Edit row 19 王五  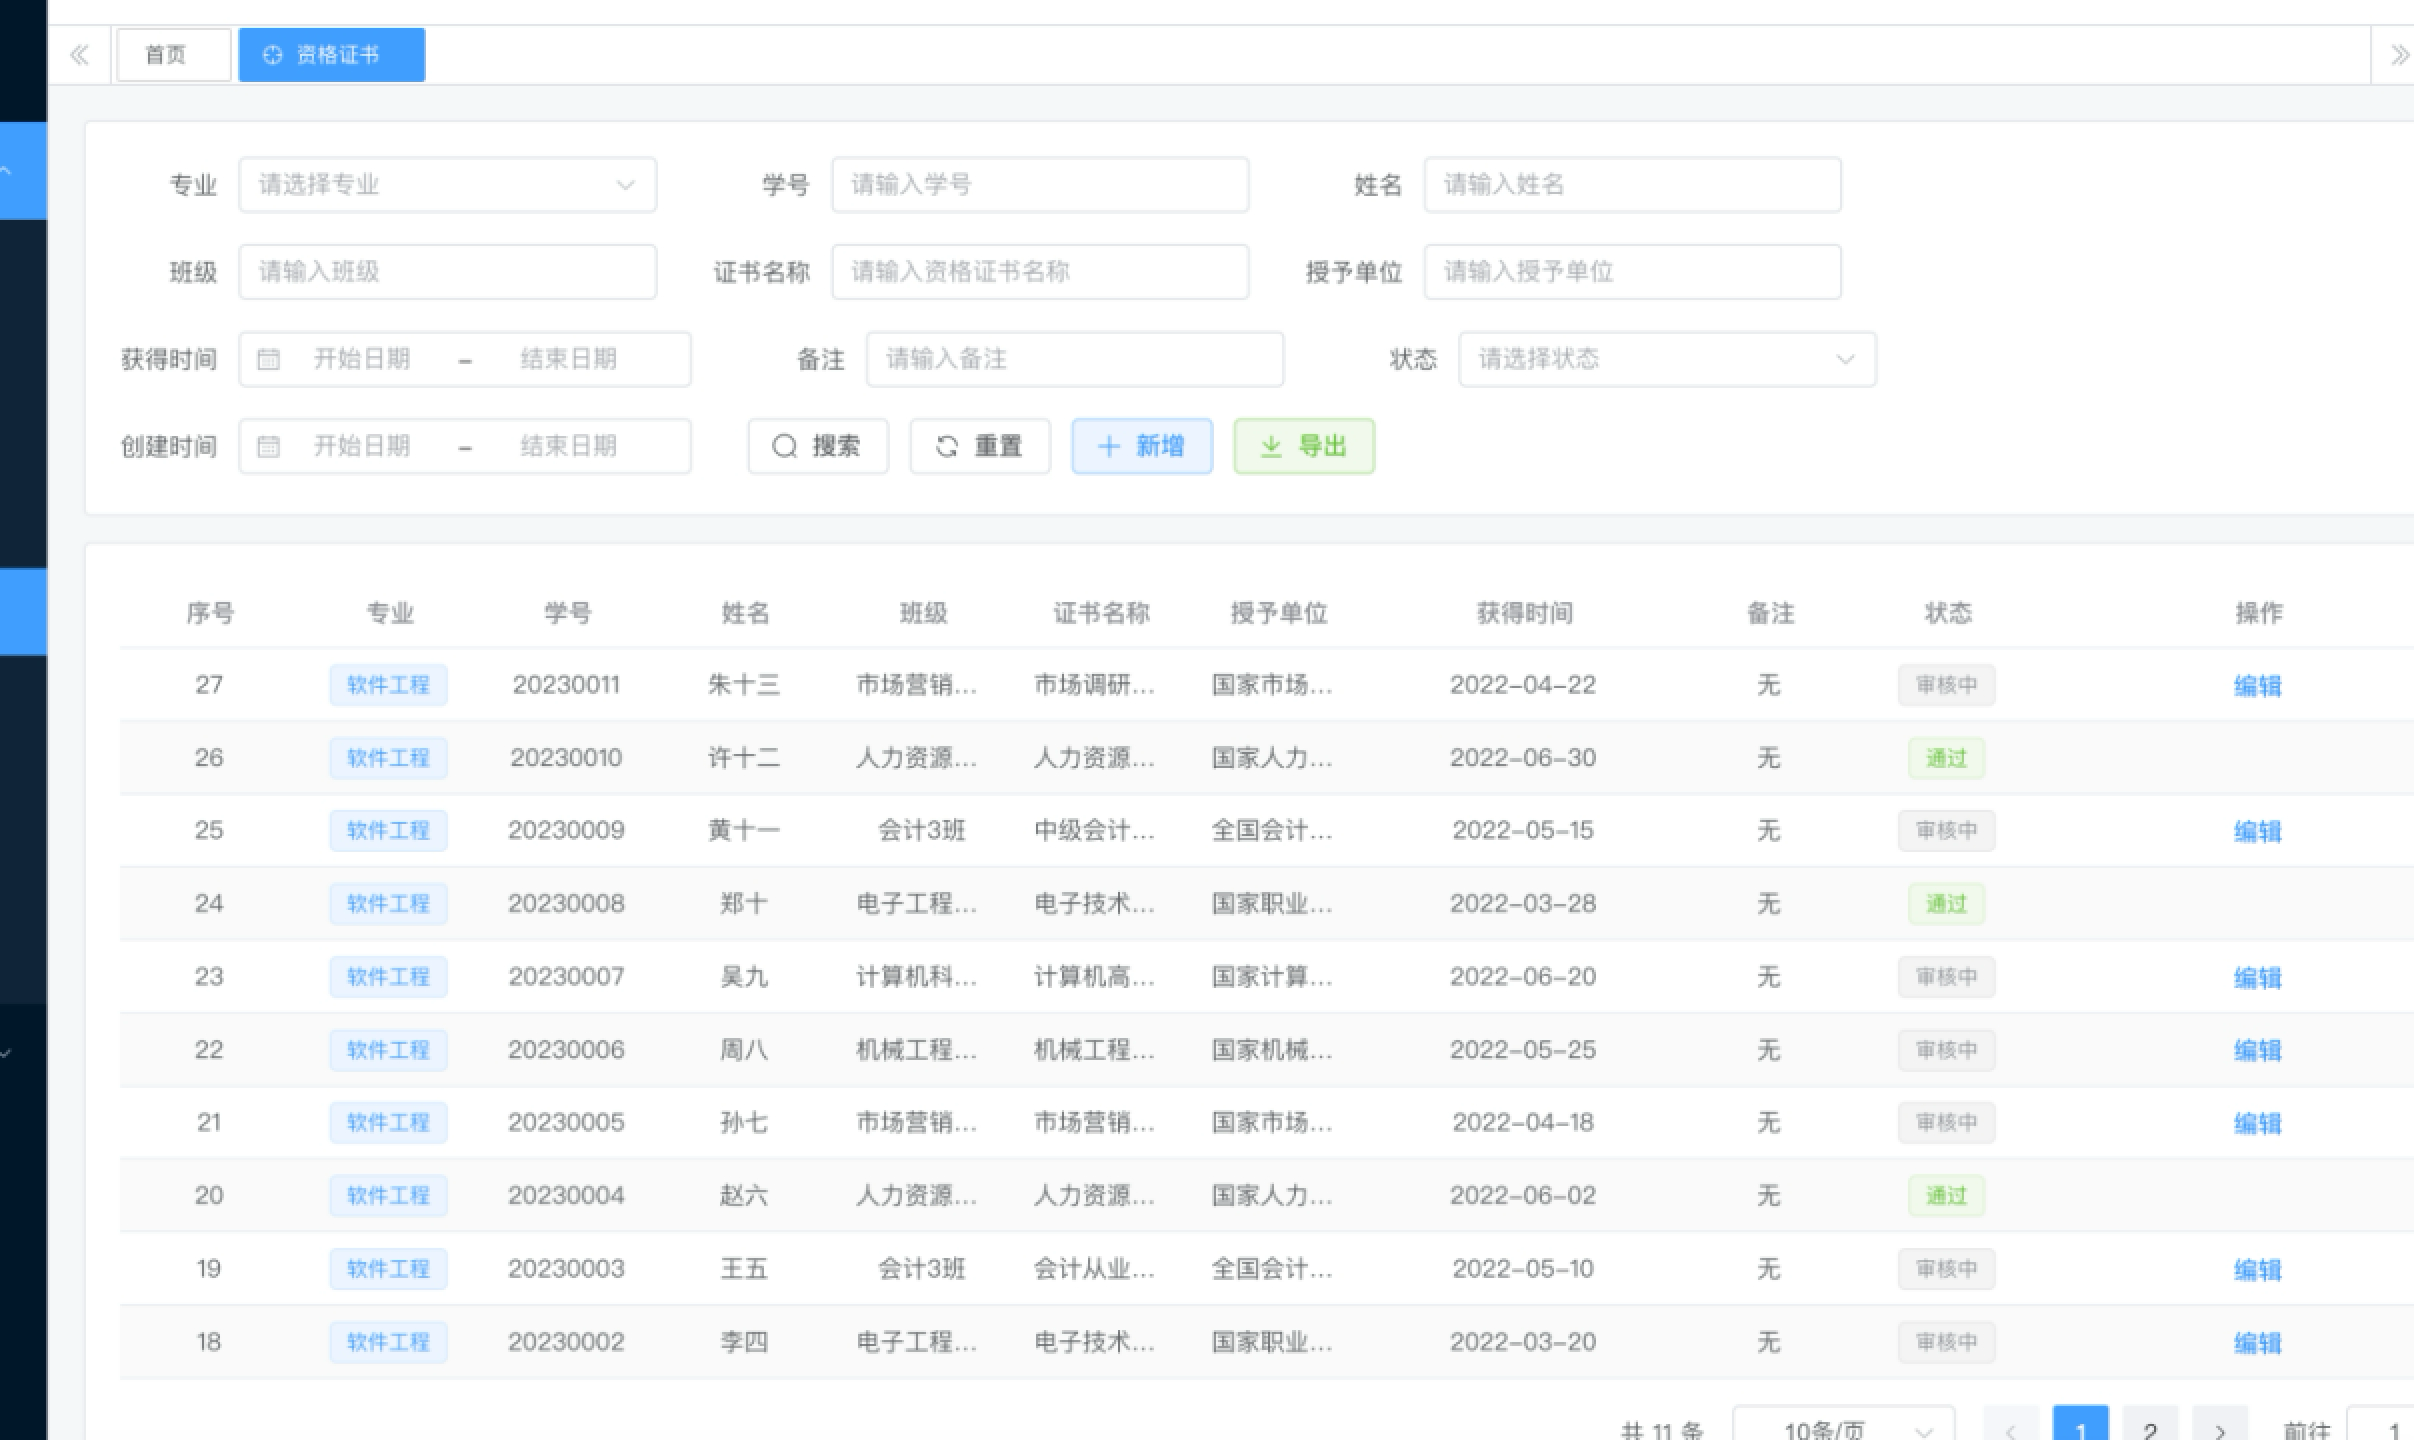pos(2258,1270)
